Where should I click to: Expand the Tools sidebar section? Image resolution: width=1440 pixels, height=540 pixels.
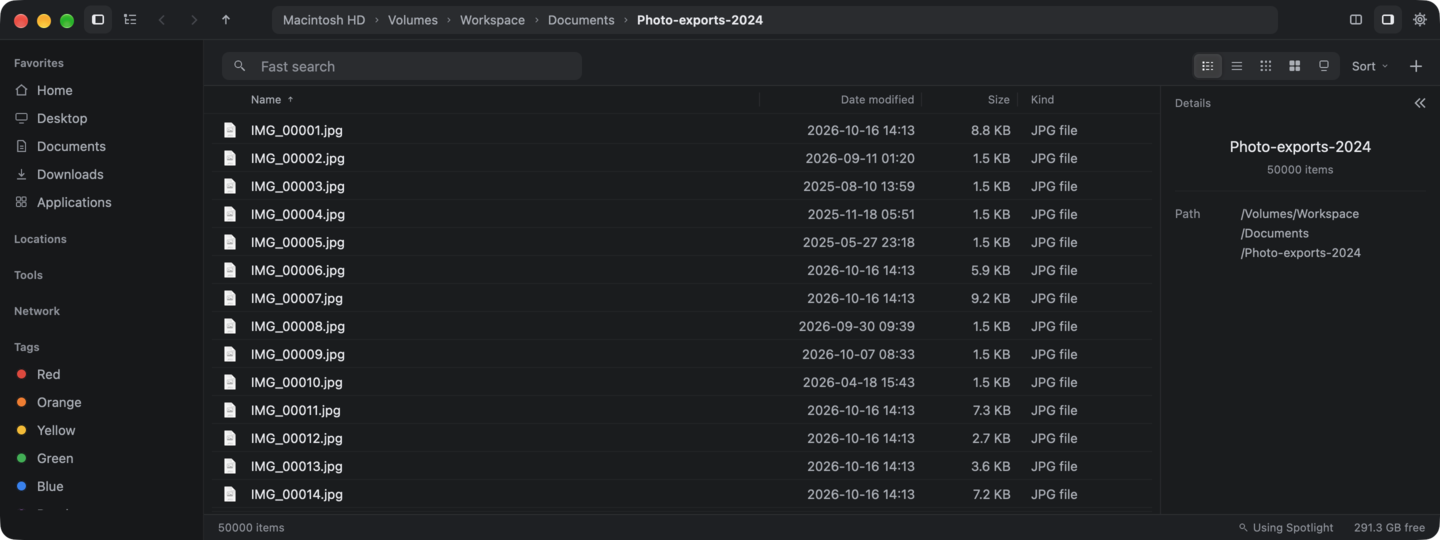28,275
